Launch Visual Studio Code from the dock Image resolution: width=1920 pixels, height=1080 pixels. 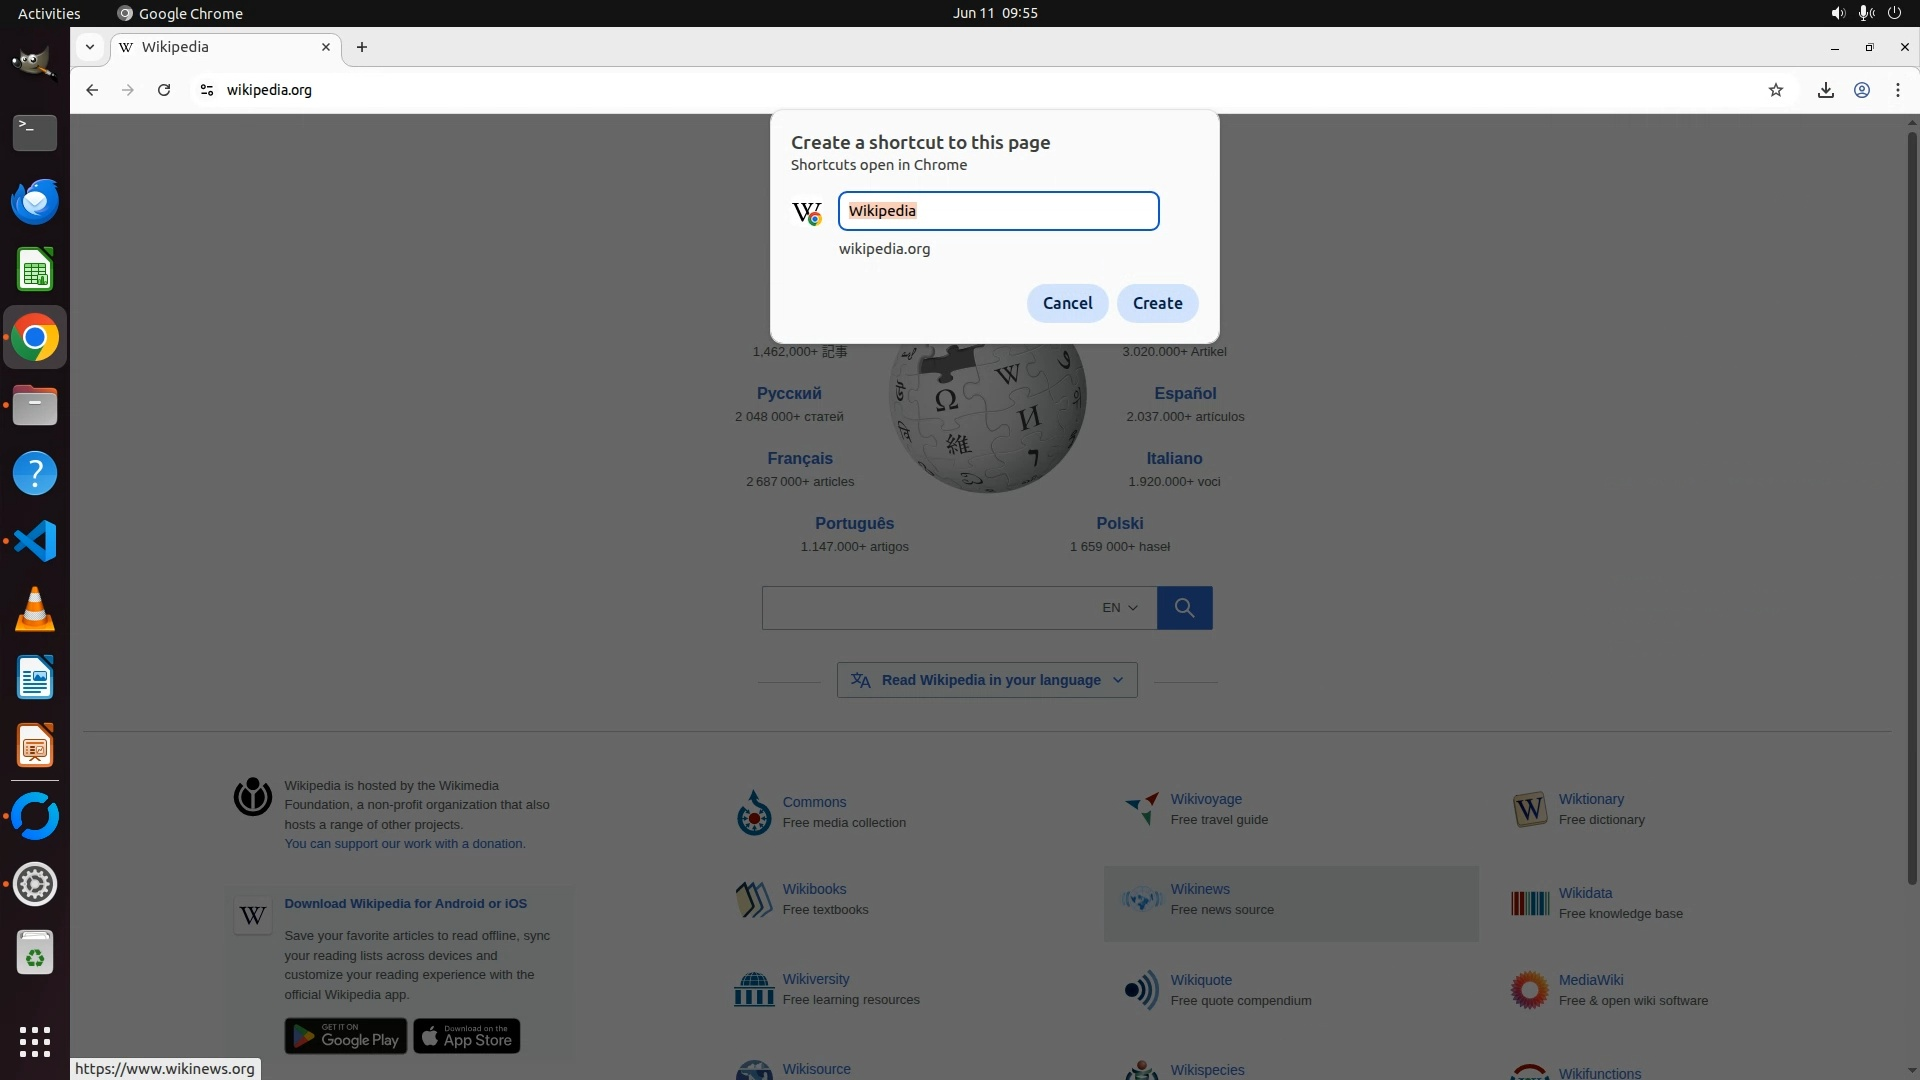click(35, 541)
